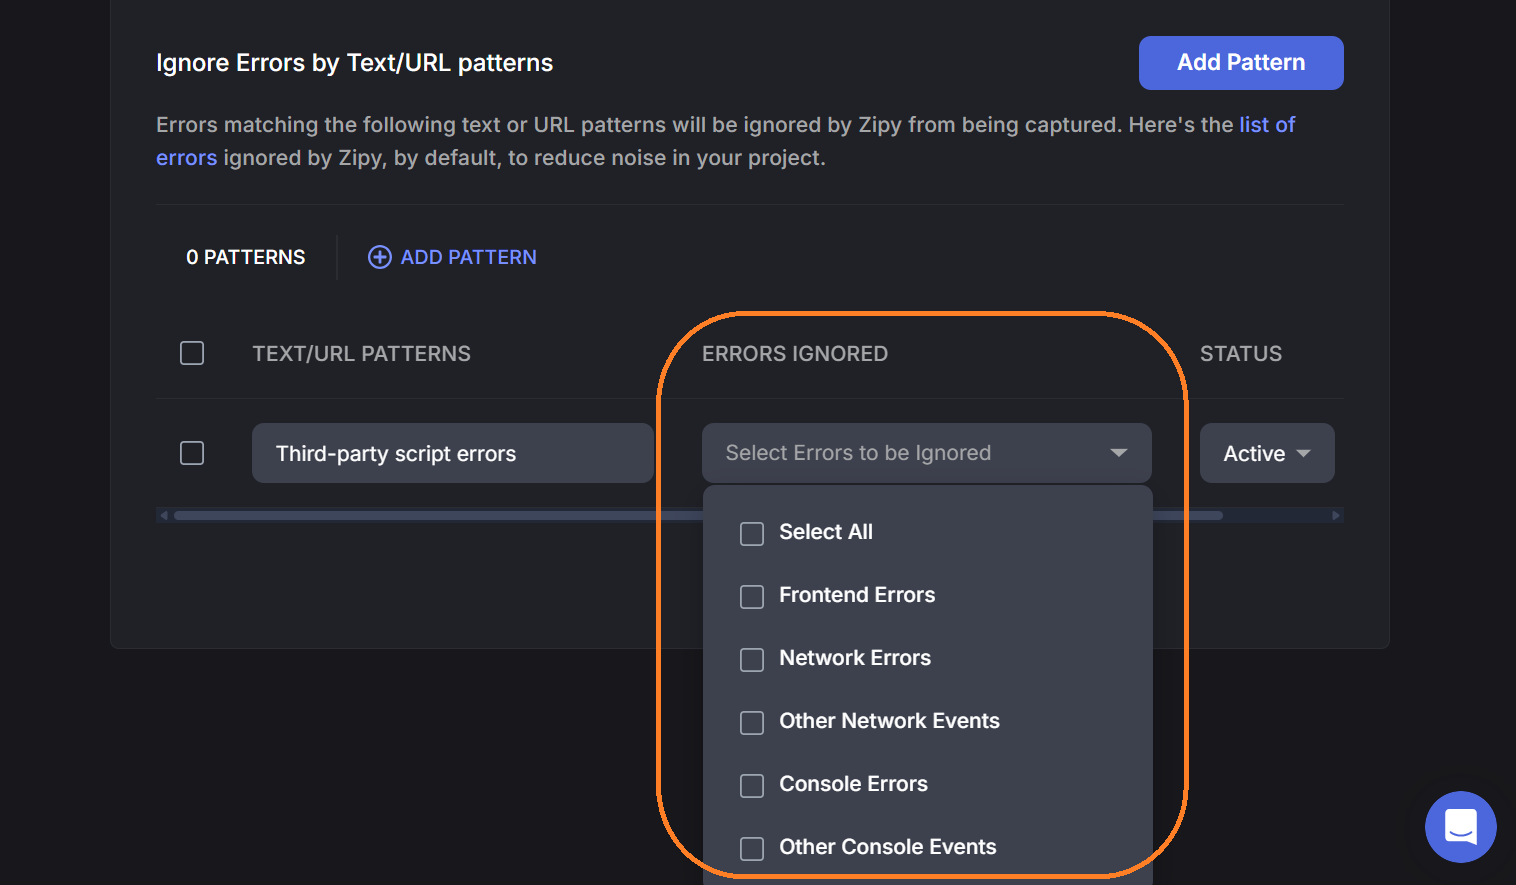Enable the Frontend Errors checkbox
Viewport: 1516px width, 885px height.
[752, 596]
